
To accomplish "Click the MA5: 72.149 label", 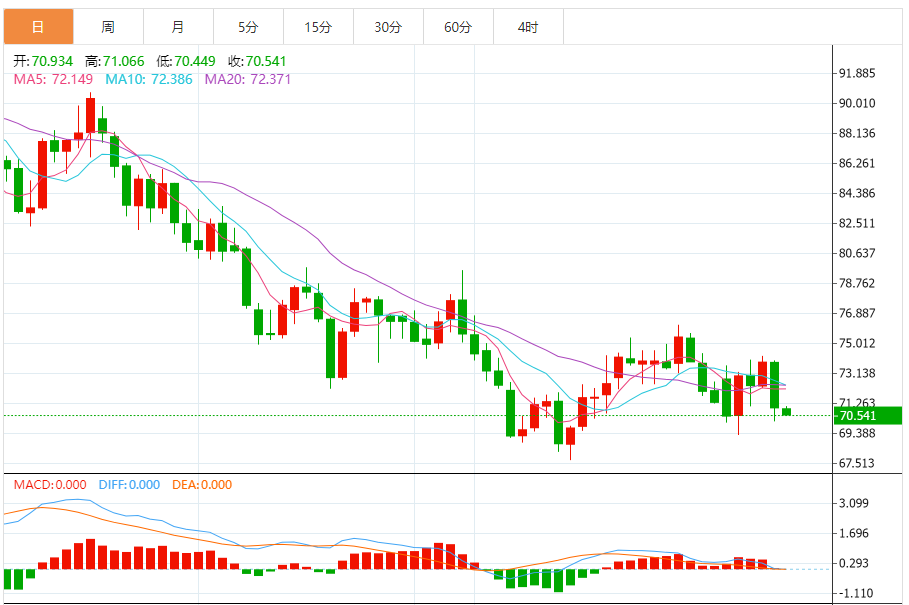I will (x=53, y=79).
